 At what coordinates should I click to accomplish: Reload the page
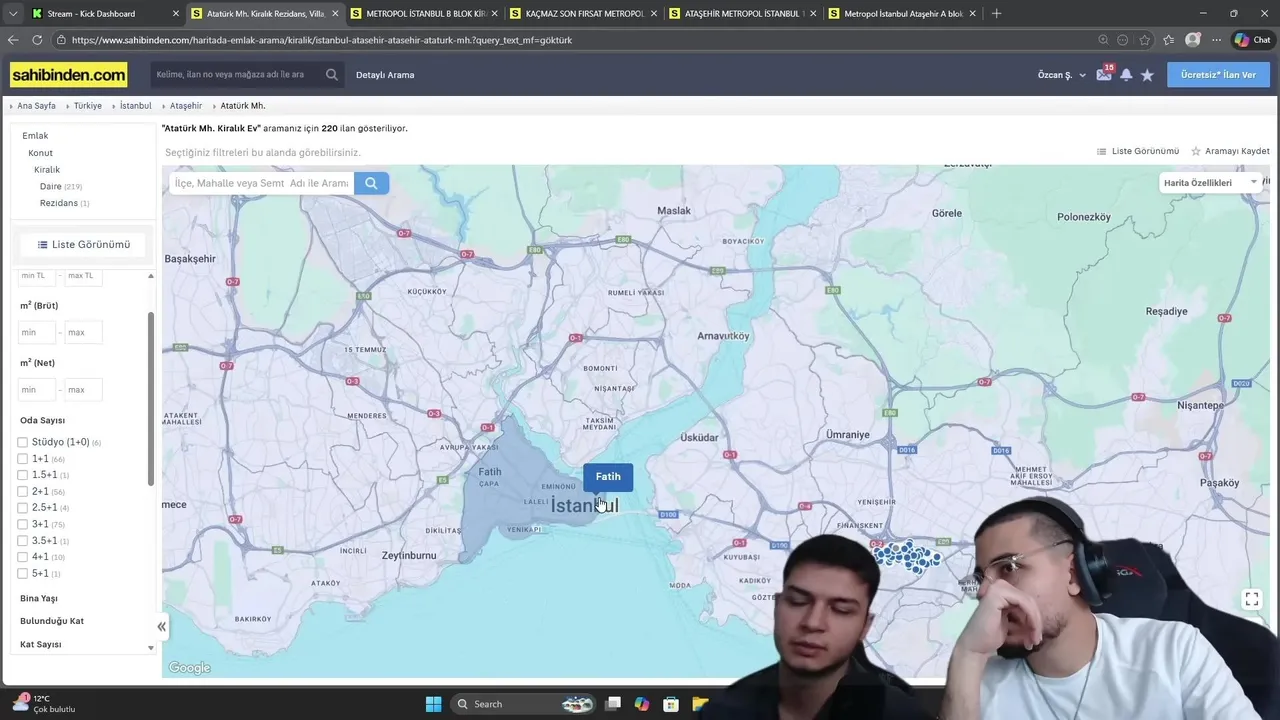point(37,40)
